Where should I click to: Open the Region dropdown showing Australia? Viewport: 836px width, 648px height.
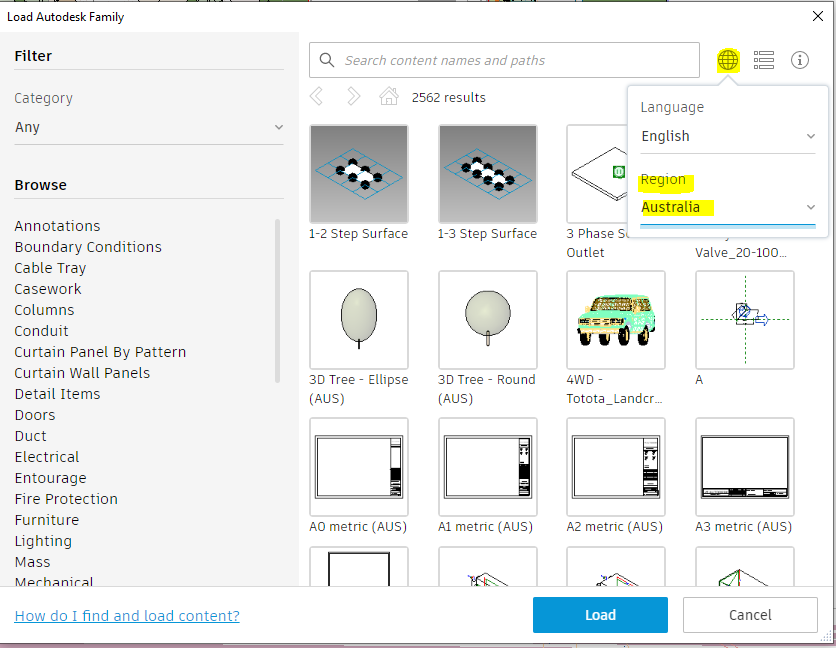(x=726, y=207)
